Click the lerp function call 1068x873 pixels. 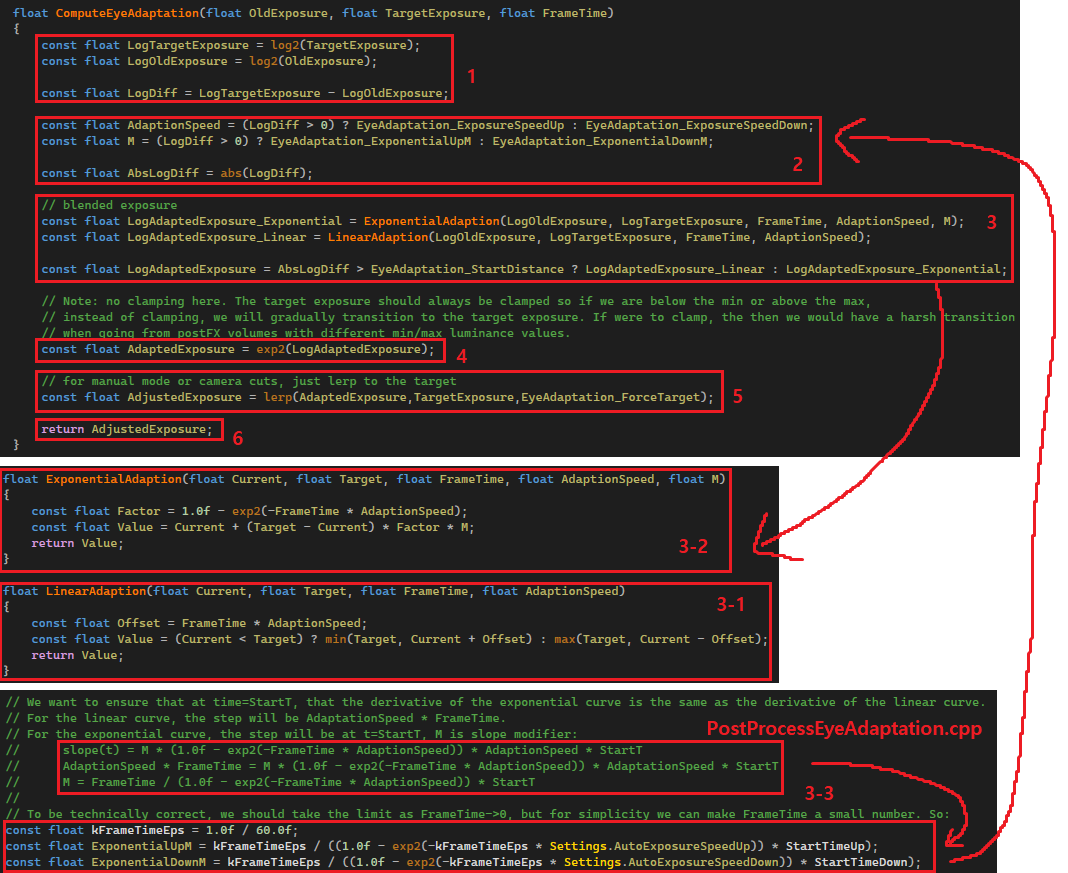485,398
